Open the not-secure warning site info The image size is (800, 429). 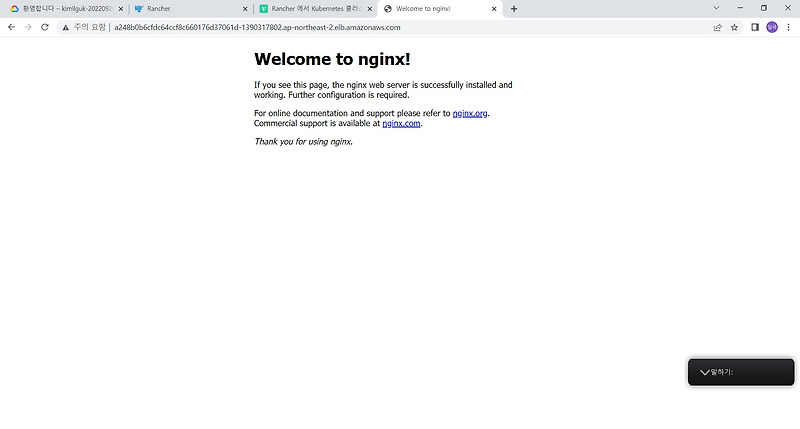pyautogui.click(x=84, y=27)
